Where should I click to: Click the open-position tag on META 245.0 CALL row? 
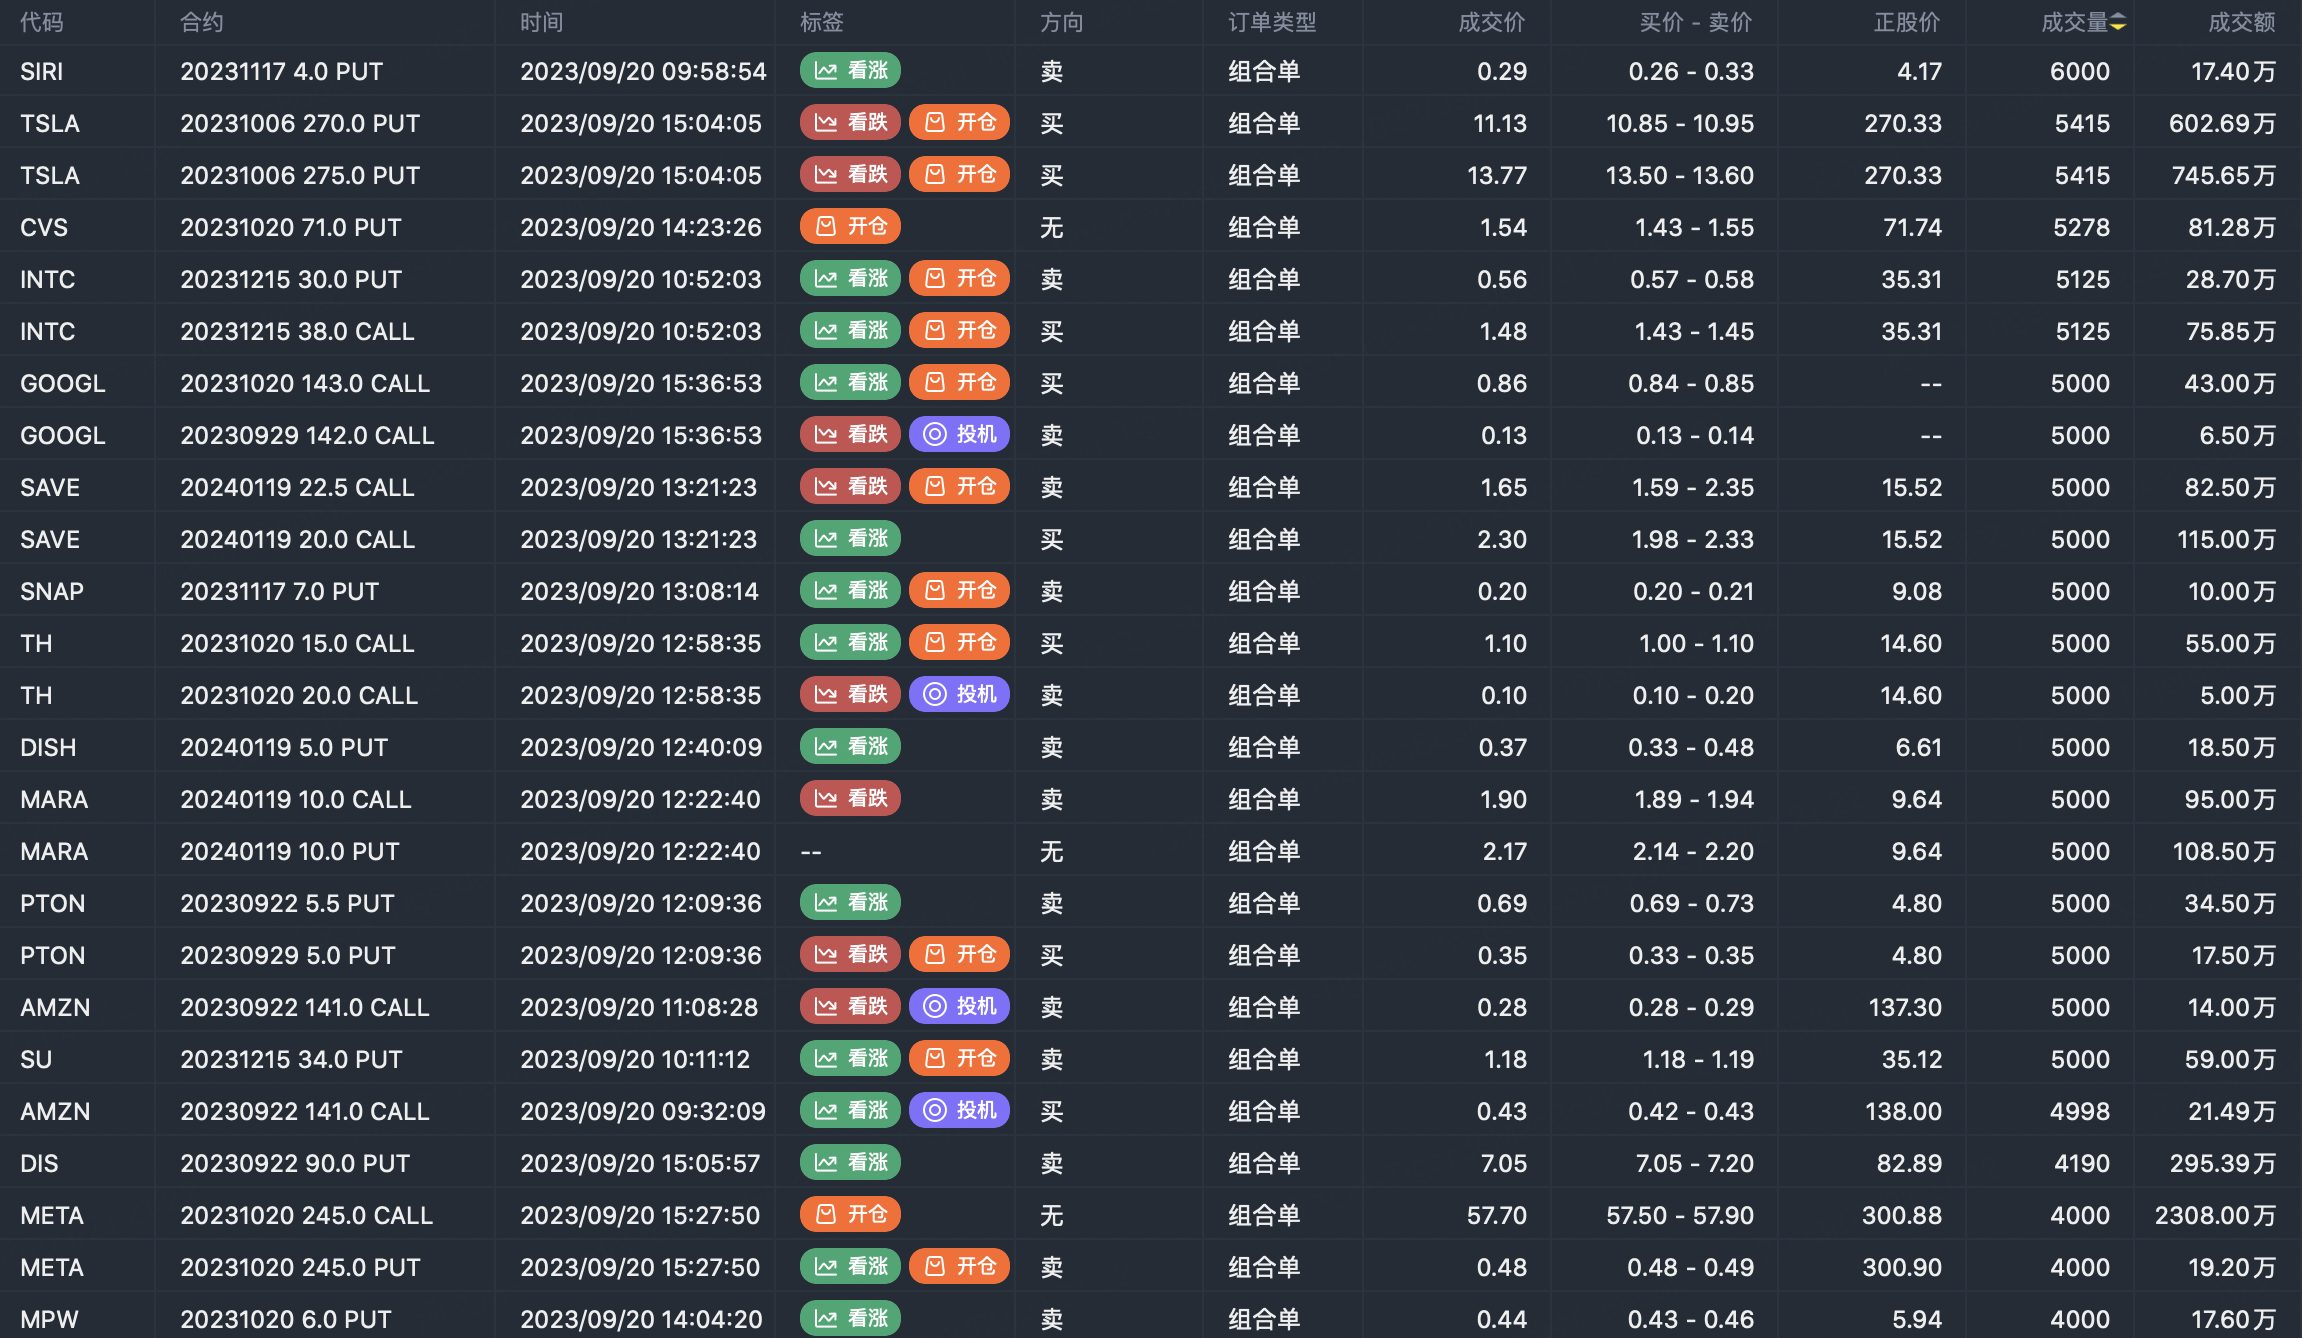[x=850, y=1215]
